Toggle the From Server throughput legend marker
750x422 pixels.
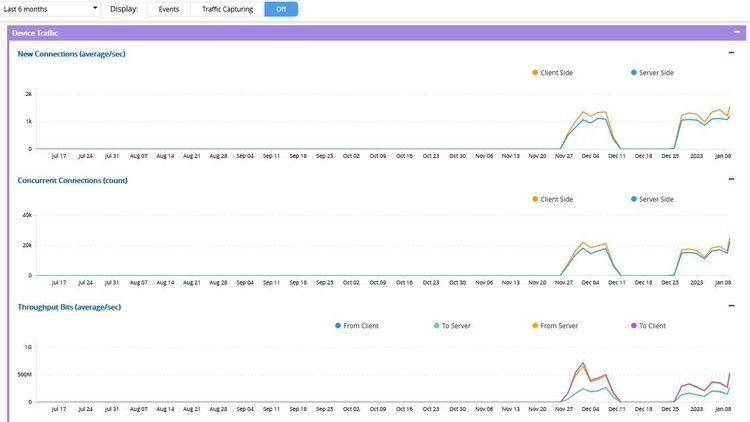click(x=535, y=325)
